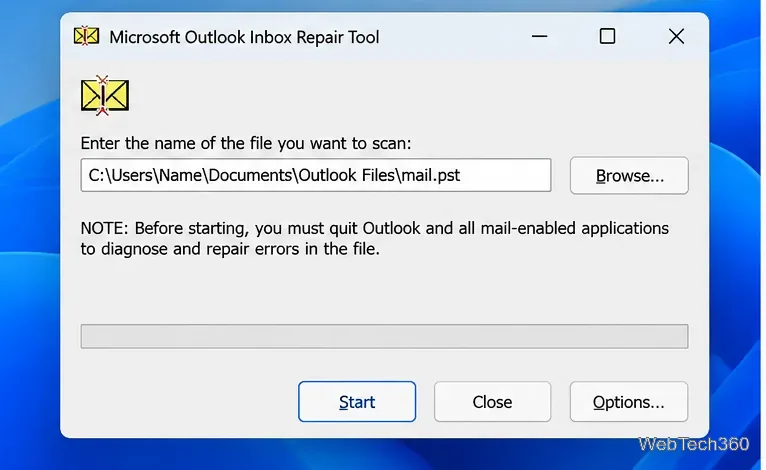Click the large broken envelope icon

tap(105, 95)
